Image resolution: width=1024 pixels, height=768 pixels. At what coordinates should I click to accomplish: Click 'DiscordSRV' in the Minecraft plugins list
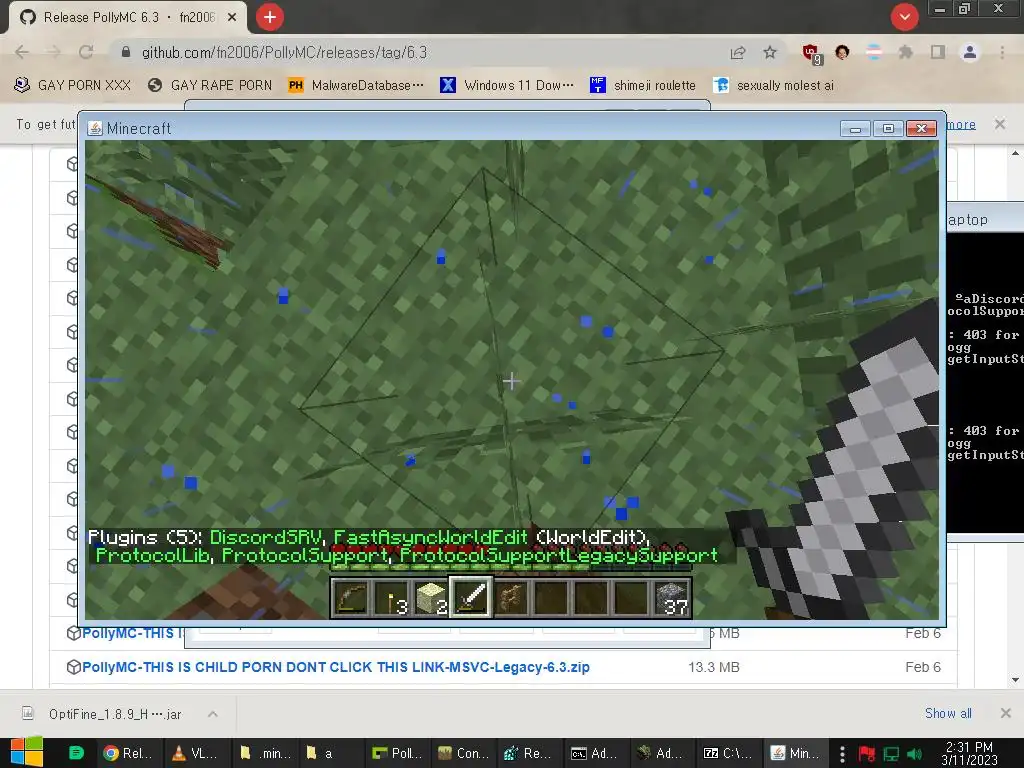pos(266,537)
